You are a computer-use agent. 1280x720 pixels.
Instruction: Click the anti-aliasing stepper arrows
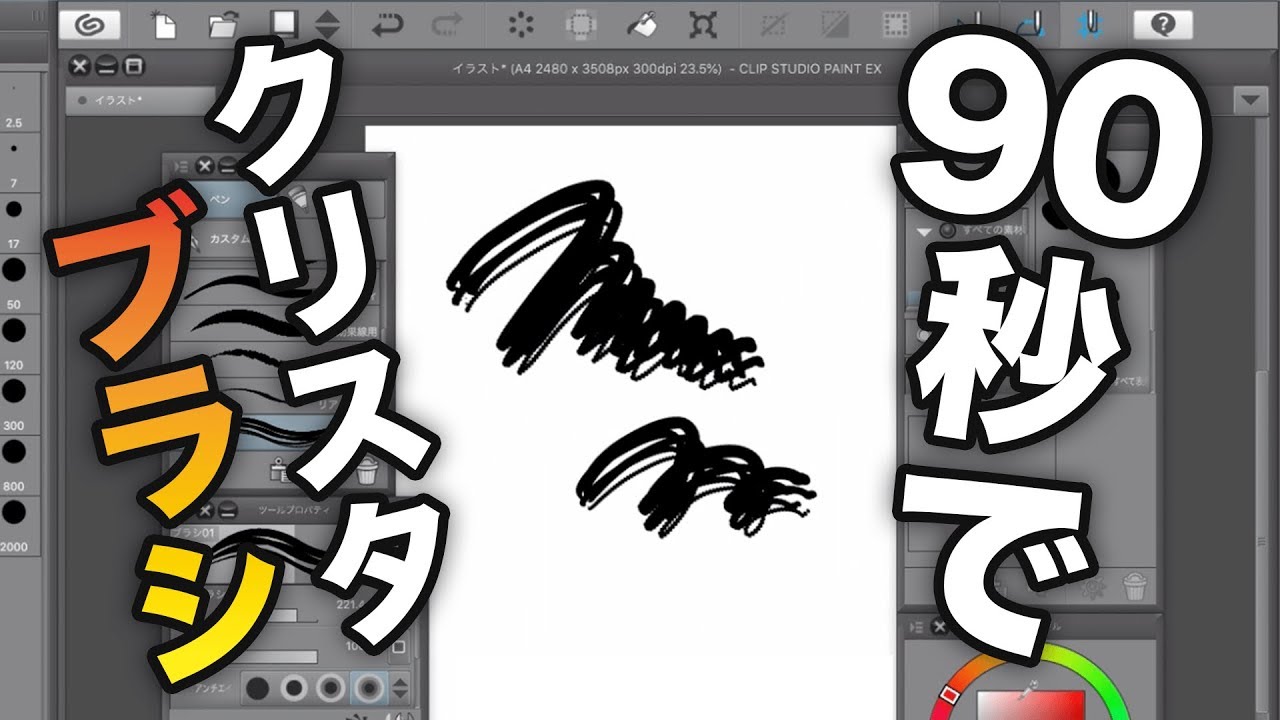pyautogui.click(x=400, y=688)
